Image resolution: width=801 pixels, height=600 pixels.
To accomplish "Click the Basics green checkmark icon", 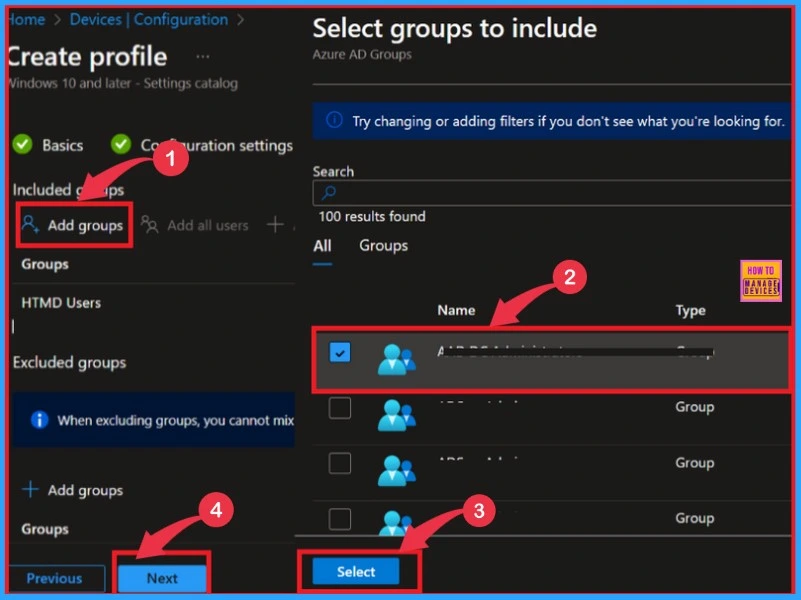I will point(22,145).
